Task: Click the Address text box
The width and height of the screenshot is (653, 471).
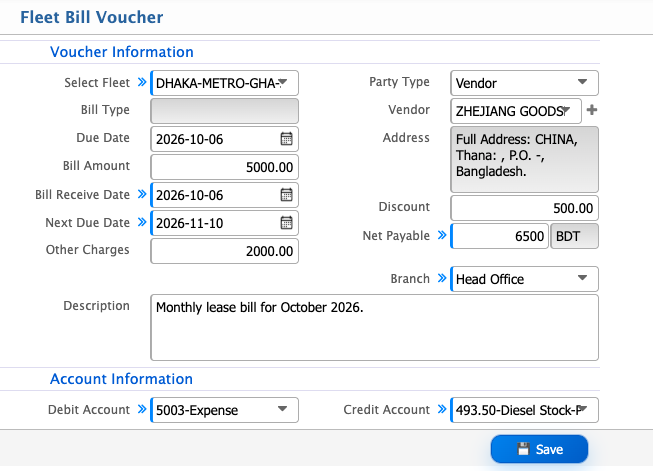Action: [524, 159]
